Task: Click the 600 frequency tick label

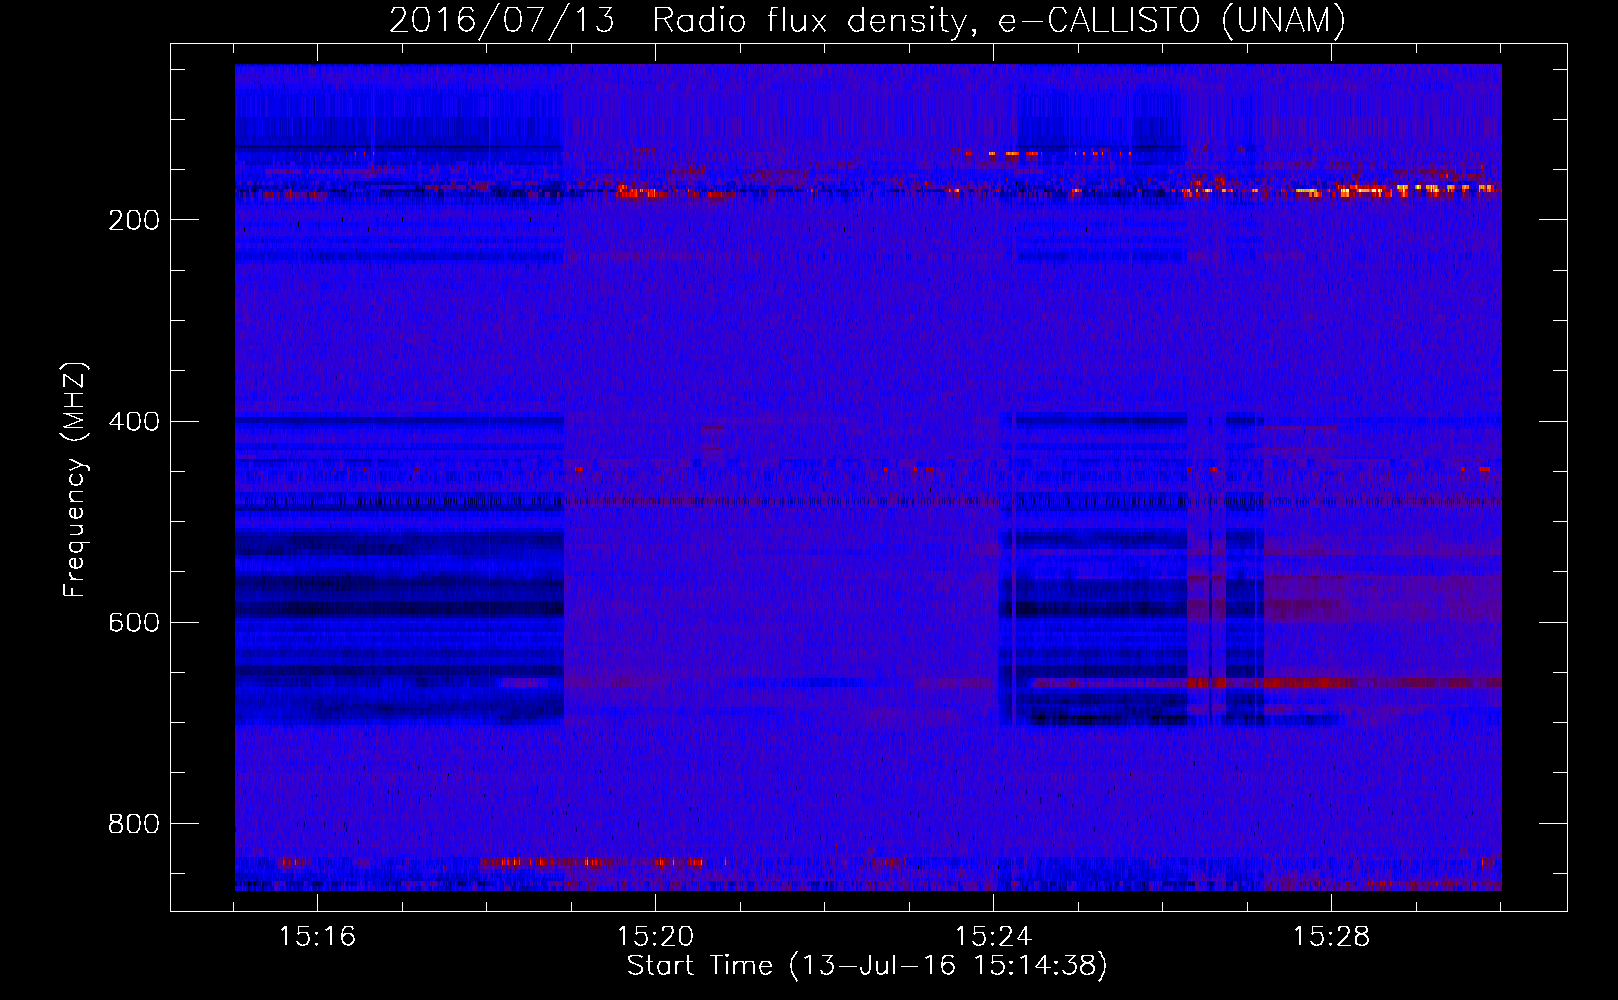Action: point(134,622)
